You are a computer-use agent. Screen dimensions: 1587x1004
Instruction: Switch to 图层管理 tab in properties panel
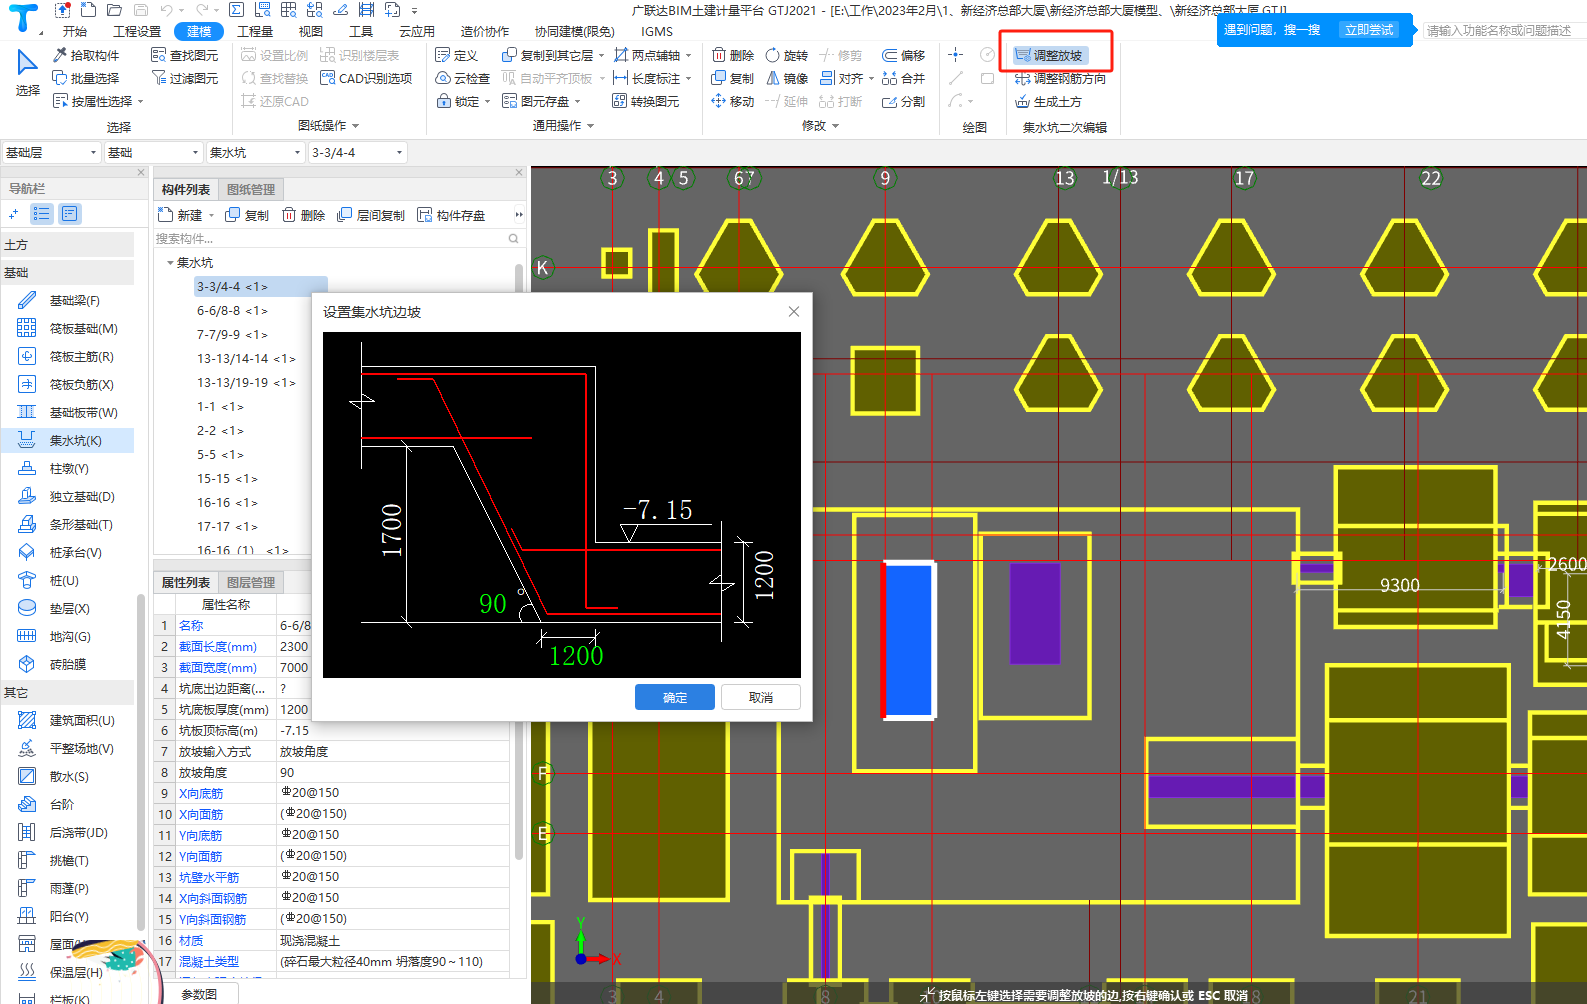pos(251,582)
